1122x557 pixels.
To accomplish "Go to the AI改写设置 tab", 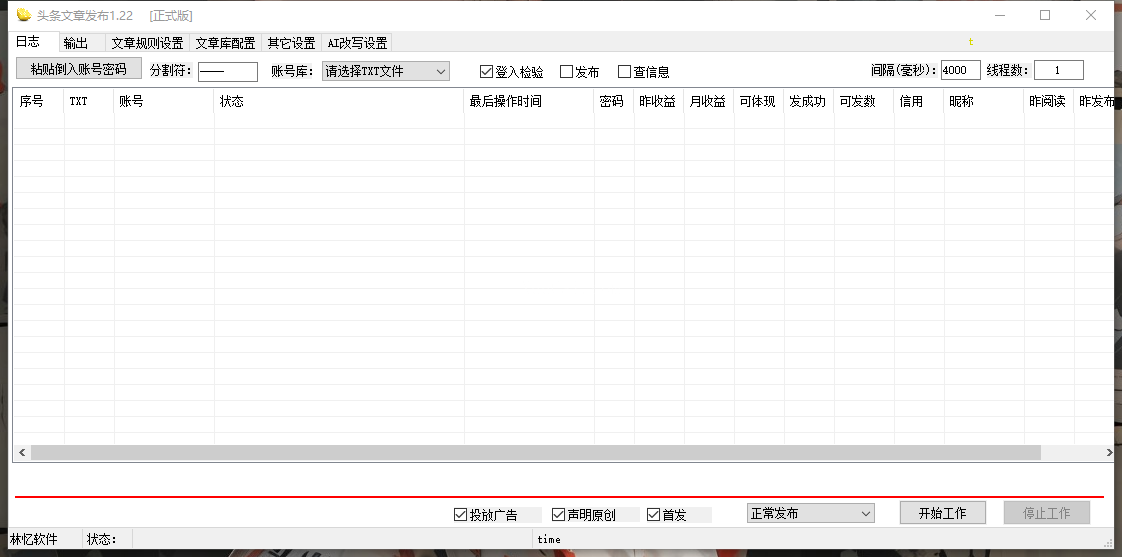I will click(357, 43).
